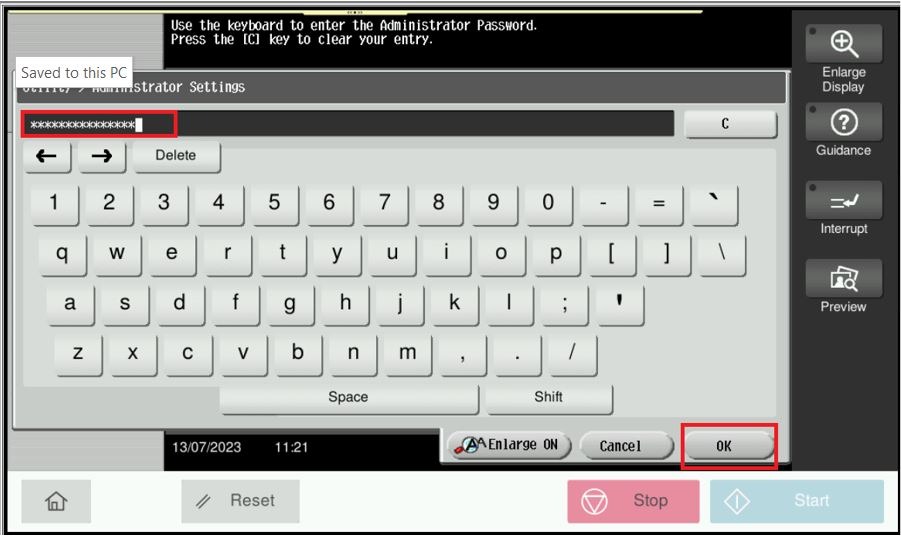Viewport: 901px width, 536px height.
Task: Move cursor left with left arrow key
Action: (47, 156)
